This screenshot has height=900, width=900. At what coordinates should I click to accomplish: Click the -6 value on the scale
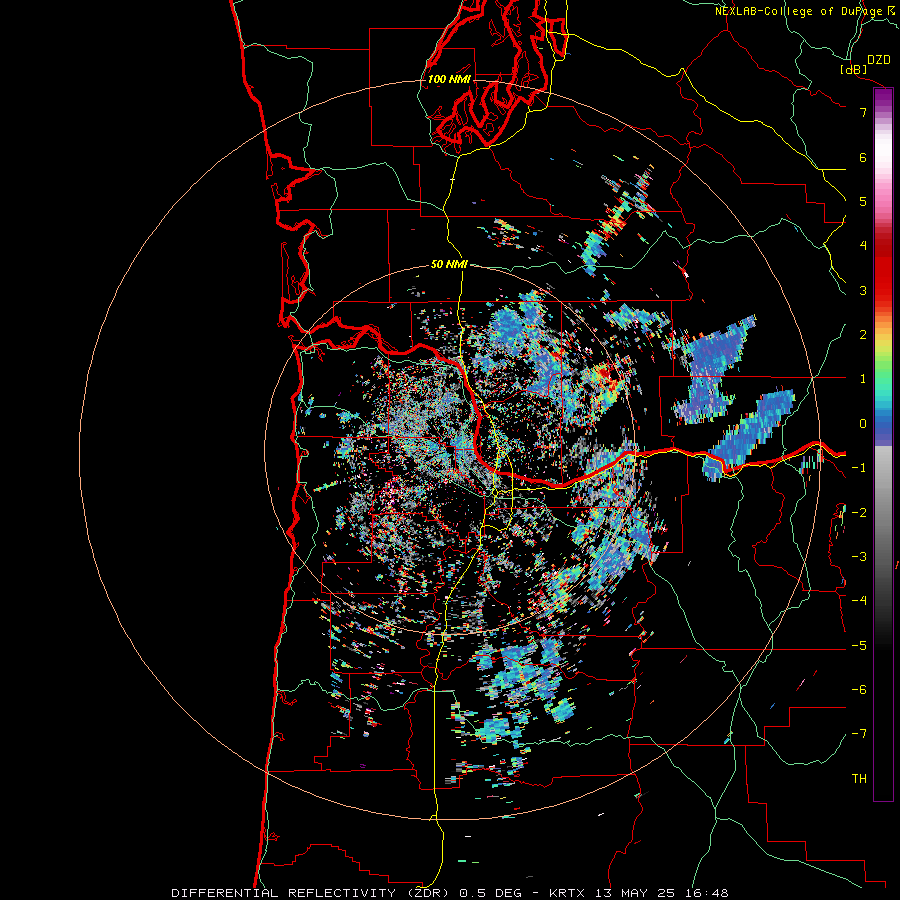coord(859,690)
